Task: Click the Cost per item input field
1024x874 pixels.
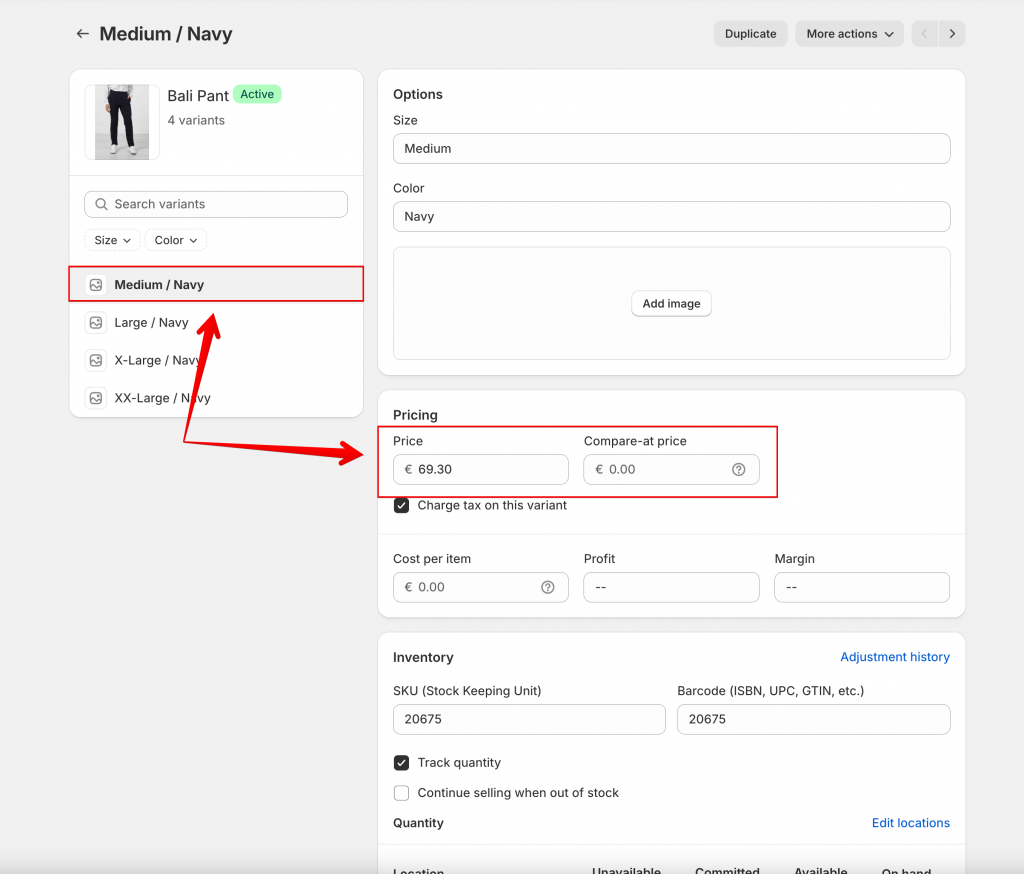Action: pyautogui.click(x=481, y=587)
